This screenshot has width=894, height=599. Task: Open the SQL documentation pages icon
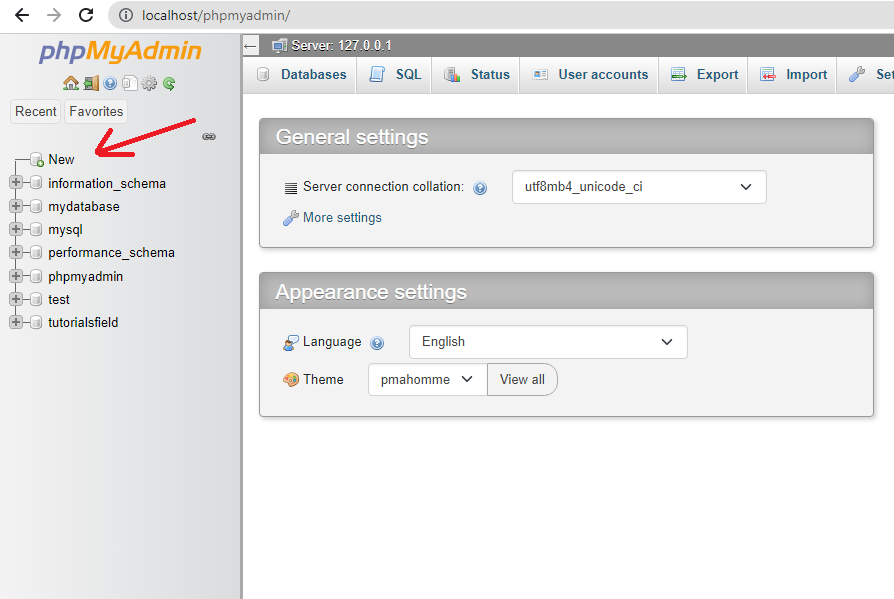coord(129,83)
